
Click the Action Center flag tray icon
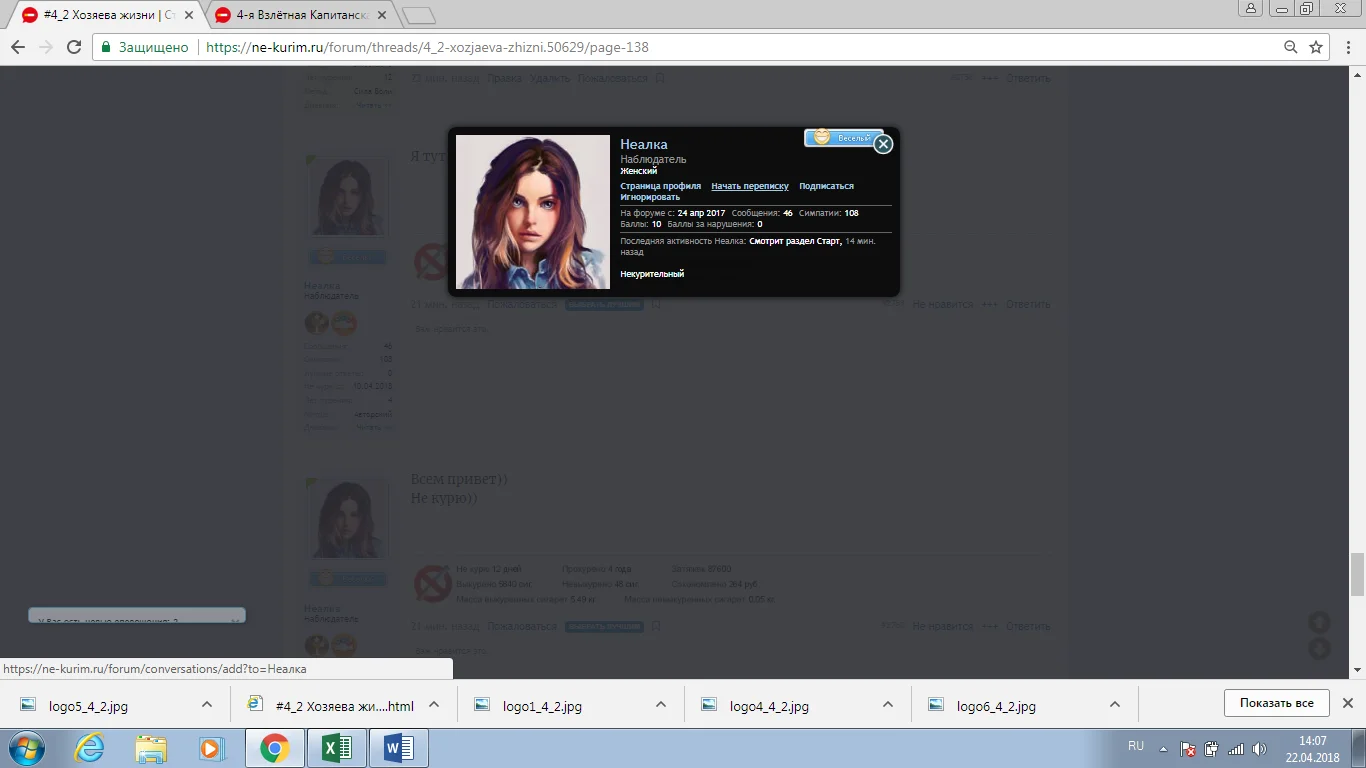1188,748
